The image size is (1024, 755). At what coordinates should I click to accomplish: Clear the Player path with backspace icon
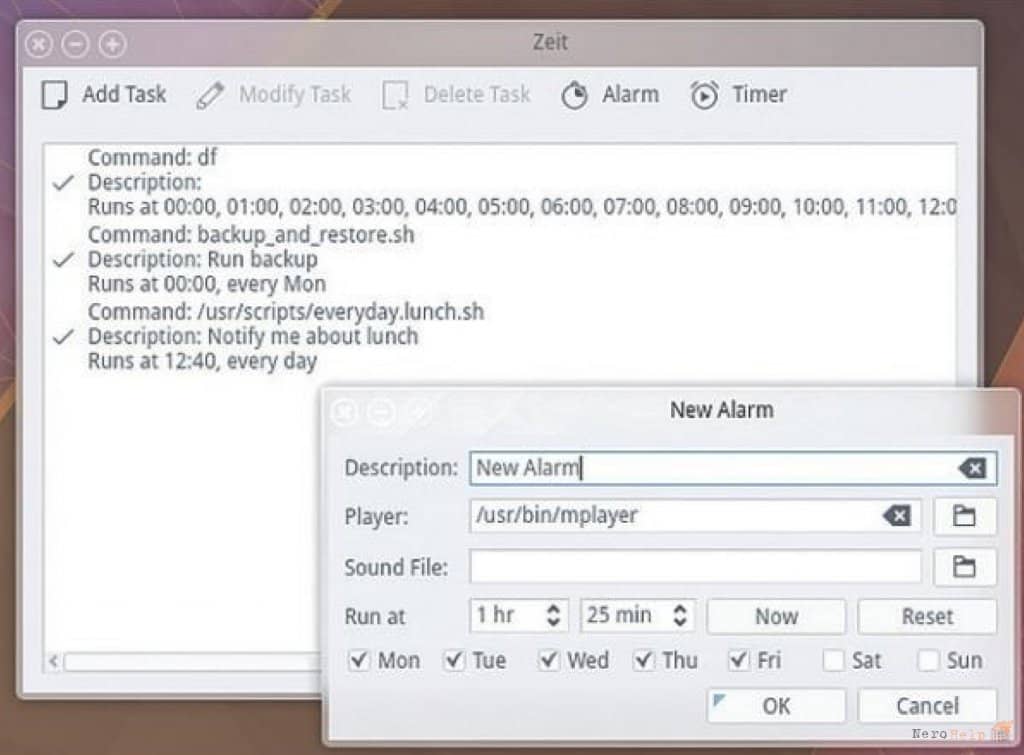pyautogui.click(x=897, y=516)
